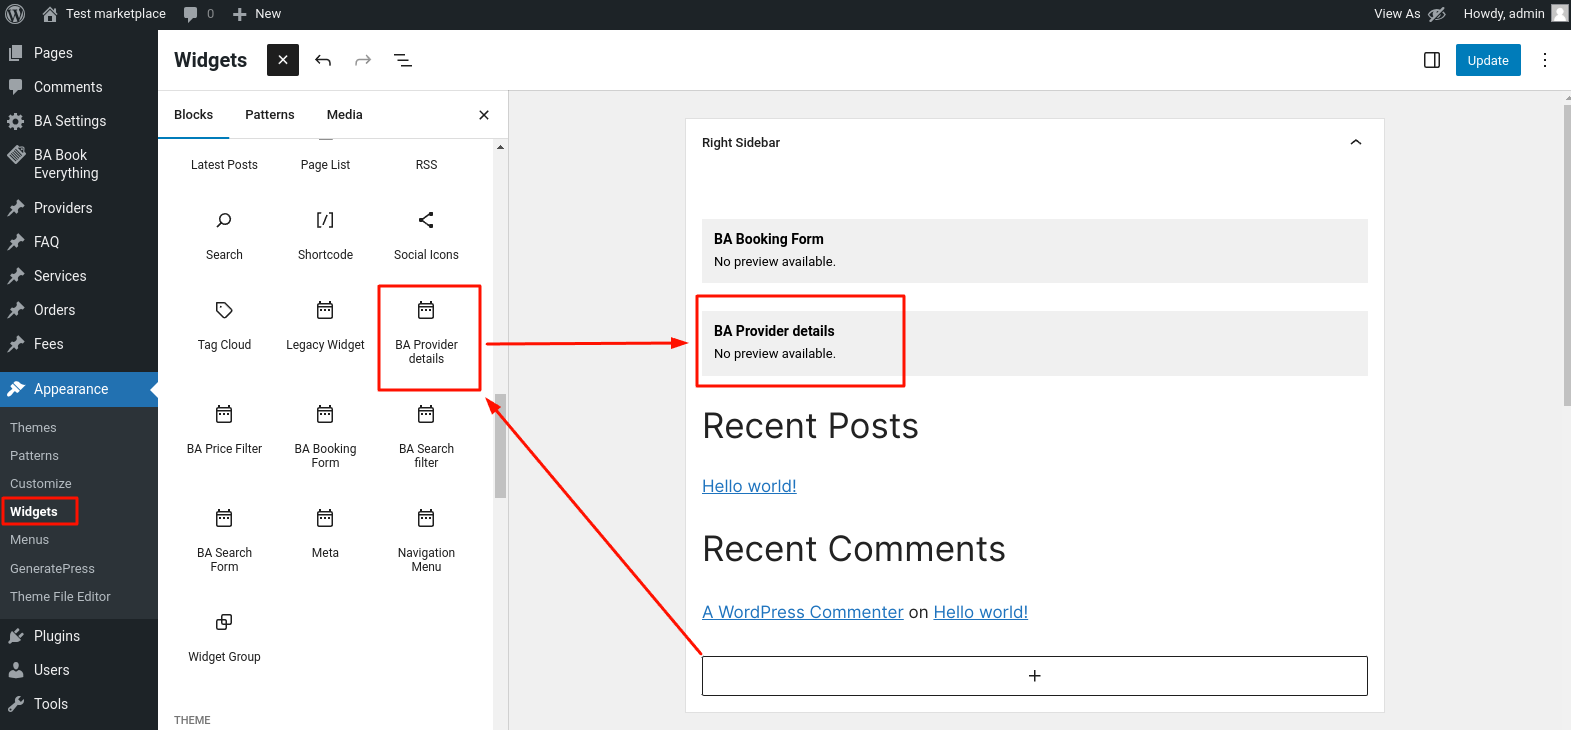Open the Appearance menu

coord(79,389)
